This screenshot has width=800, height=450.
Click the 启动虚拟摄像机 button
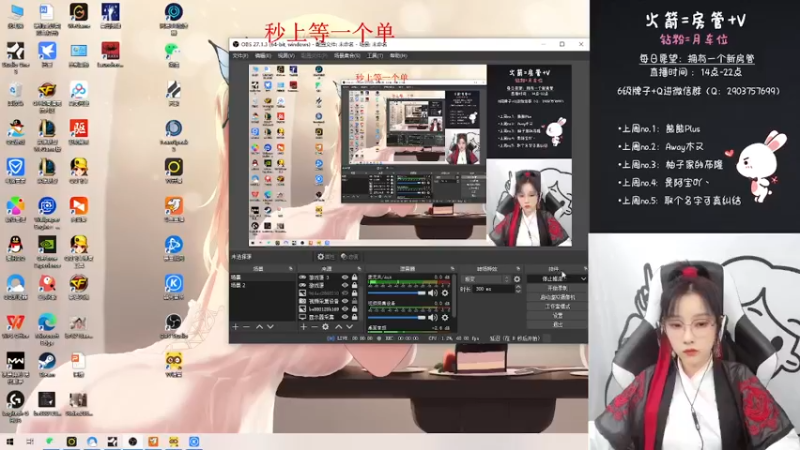tap(557, 297)
